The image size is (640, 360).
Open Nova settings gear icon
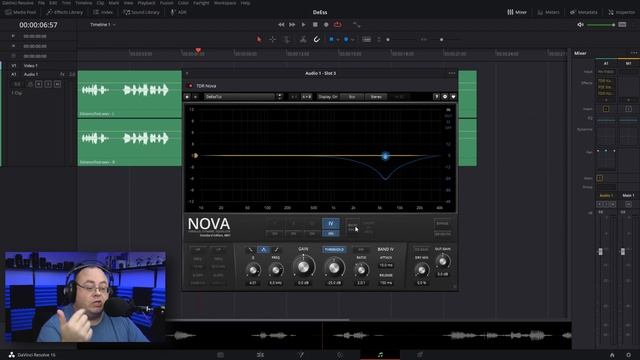click(x=444, y=97)
